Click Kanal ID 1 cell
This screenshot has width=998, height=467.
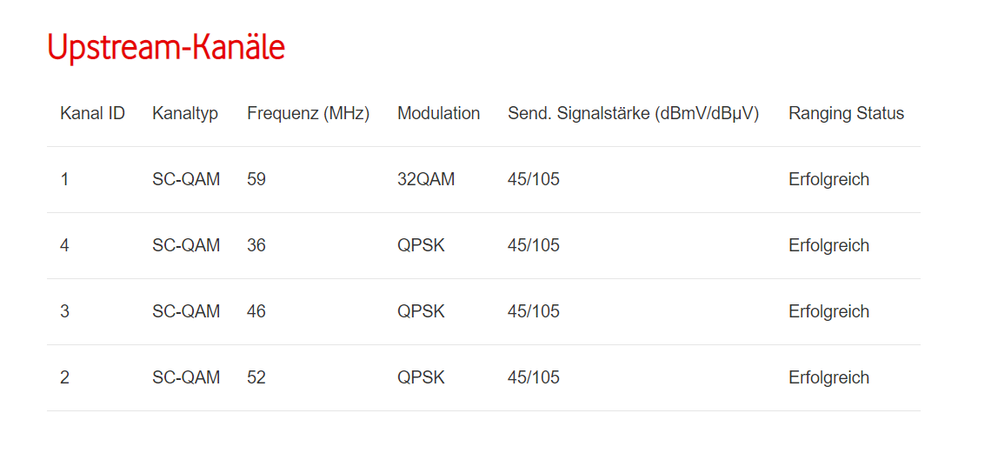point(65,180)
